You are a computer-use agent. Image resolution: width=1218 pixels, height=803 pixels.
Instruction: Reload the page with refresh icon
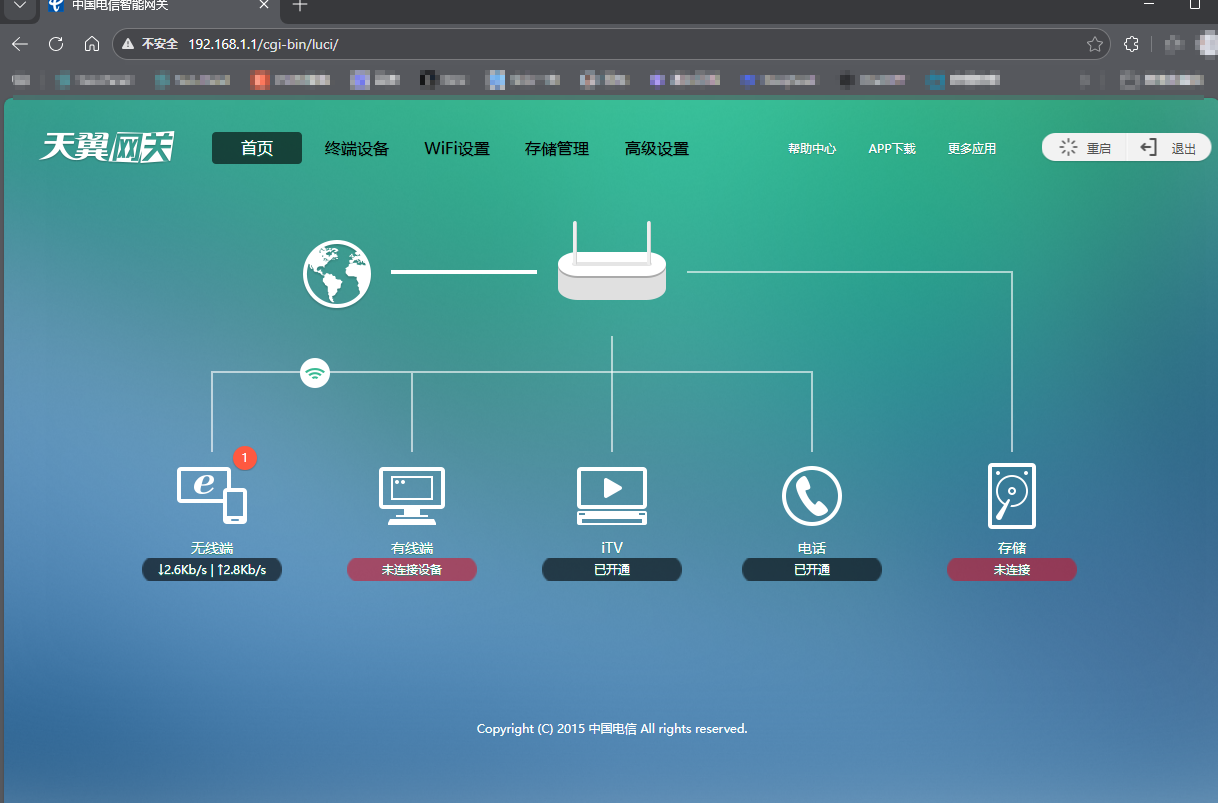pos(56,44)
